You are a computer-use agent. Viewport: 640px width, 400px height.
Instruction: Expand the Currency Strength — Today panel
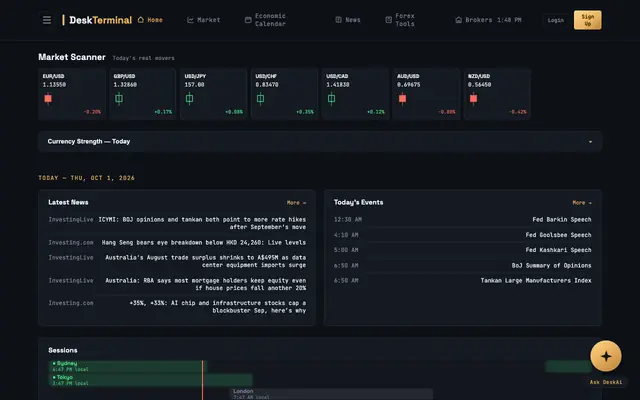(x=320, y=142)
